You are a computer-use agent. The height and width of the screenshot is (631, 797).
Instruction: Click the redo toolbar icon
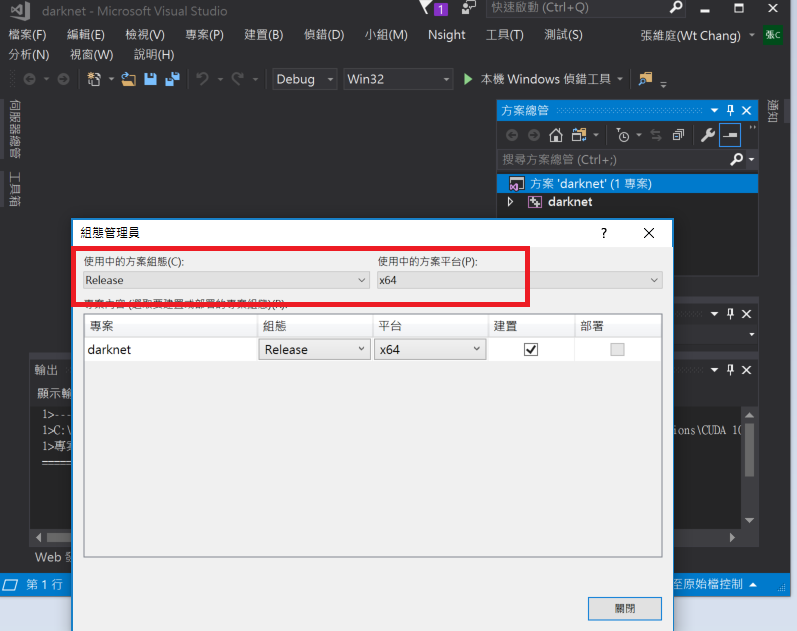pos(237,79)
